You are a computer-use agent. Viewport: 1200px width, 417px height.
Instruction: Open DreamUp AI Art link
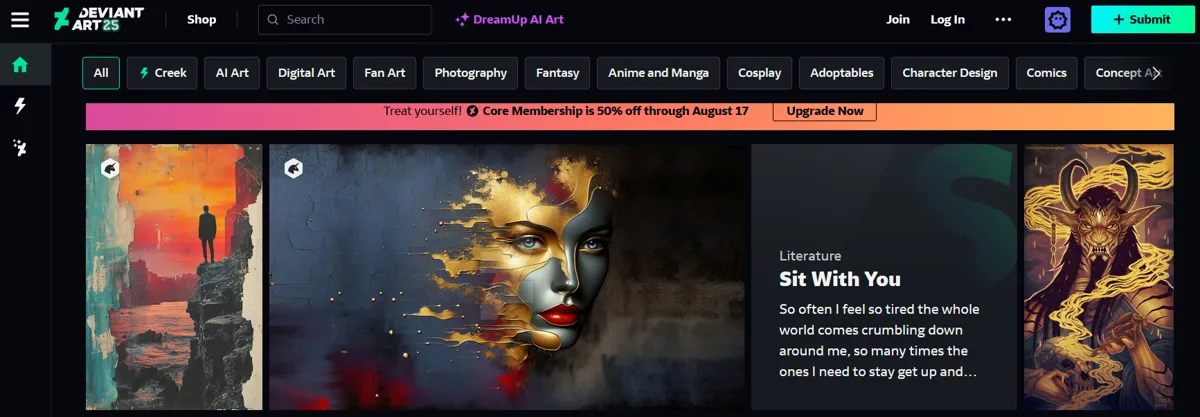click(x=509, y=19)
